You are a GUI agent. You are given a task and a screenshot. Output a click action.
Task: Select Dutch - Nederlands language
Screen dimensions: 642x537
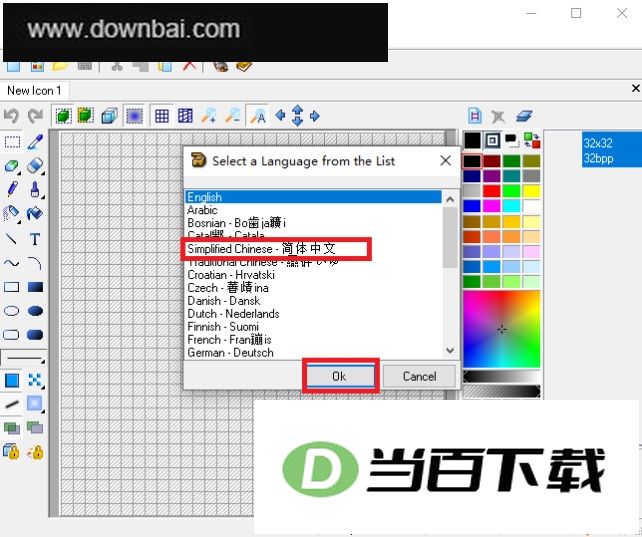point(313,314)
